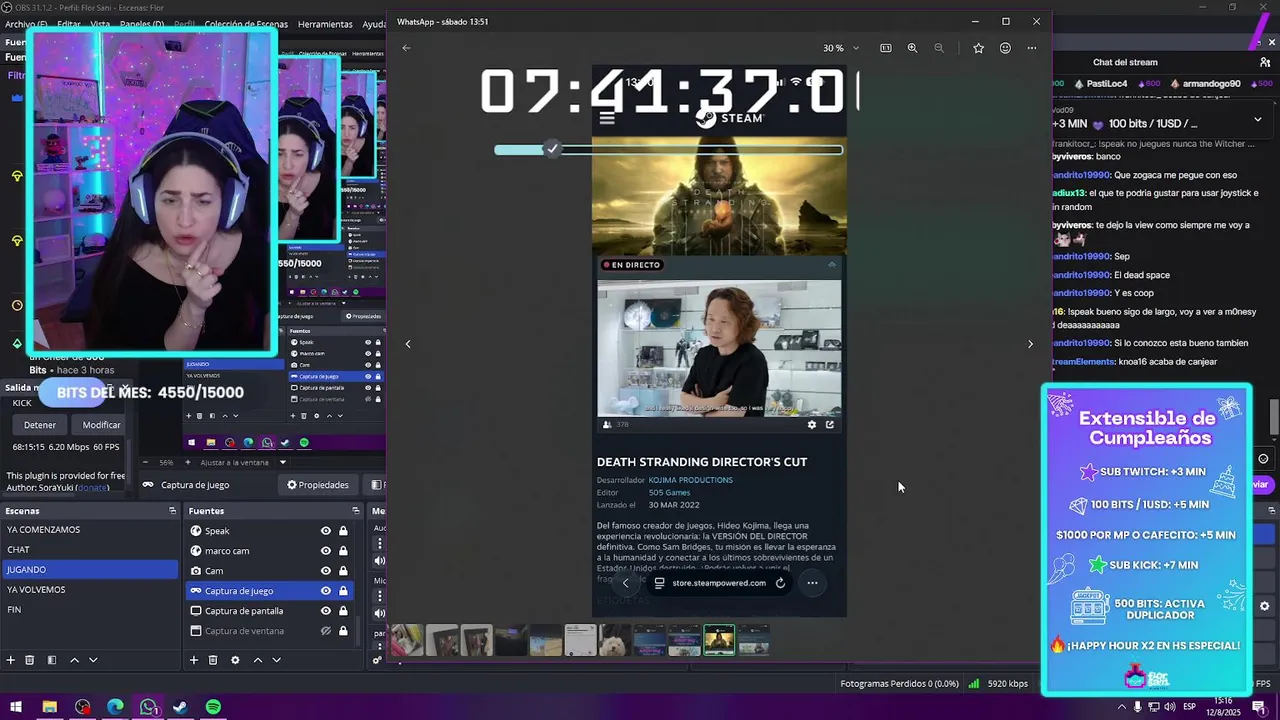
Task: Show hidden system tray icons
Action: (1121, 707)
